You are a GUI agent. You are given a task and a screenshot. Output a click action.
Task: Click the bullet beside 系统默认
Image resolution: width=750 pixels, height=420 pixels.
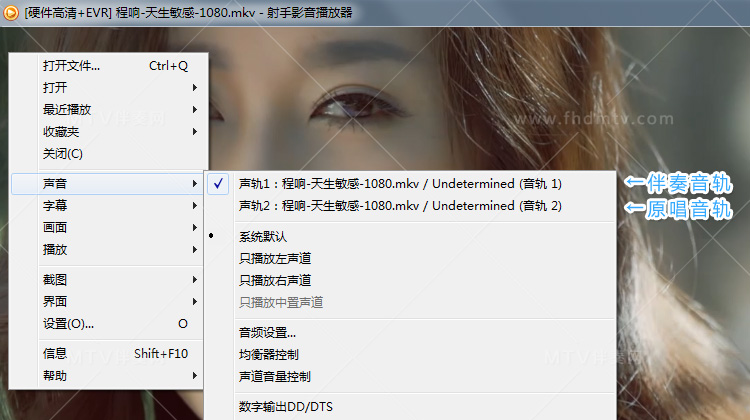(x=211, y=235)
